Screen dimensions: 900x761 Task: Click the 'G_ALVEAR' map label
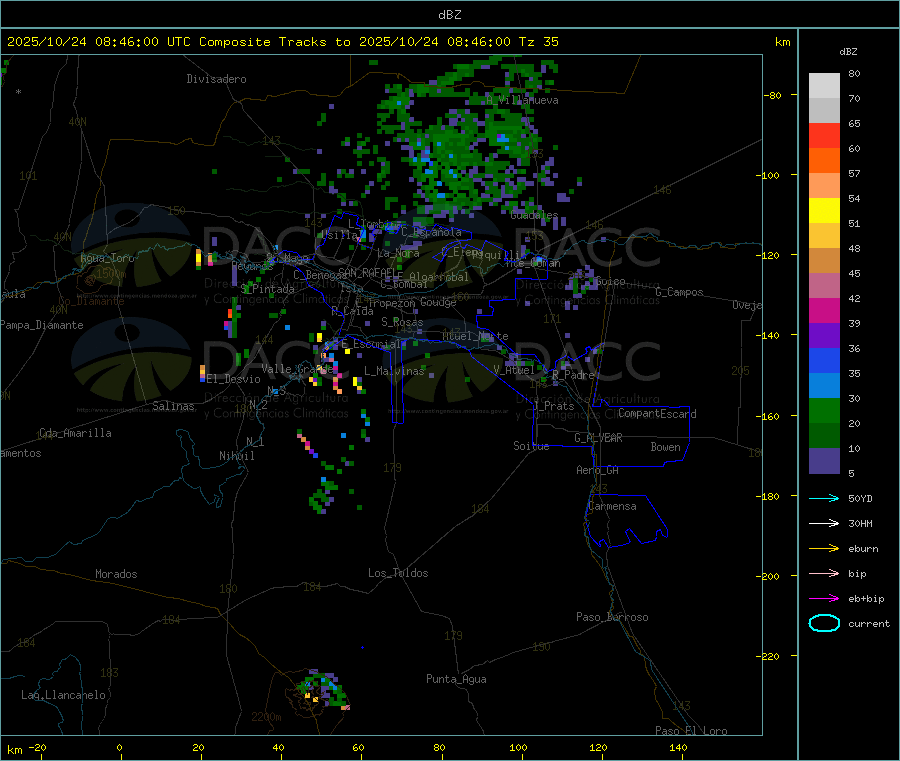click(x=598, y=438)
